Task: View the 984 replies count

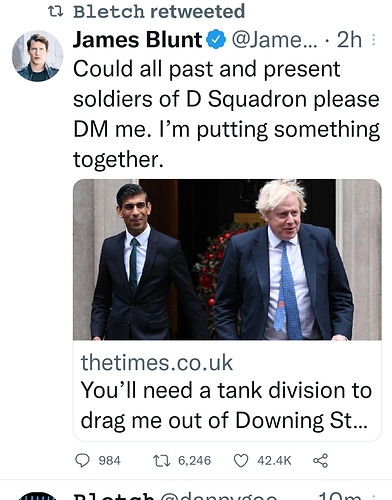Action: (x=110, y=461)
